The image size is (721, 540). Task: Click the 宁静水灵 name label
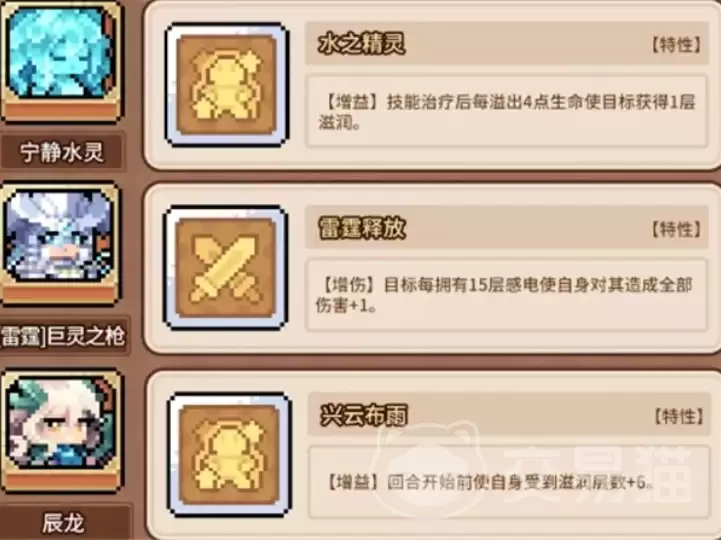click(62, 152)
